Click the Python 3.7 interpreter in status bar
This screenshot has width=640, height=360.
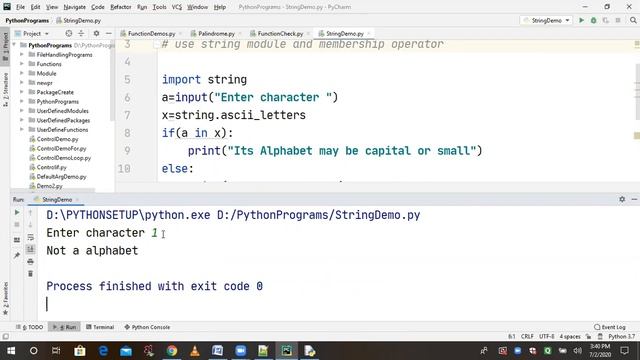[621, 336]
